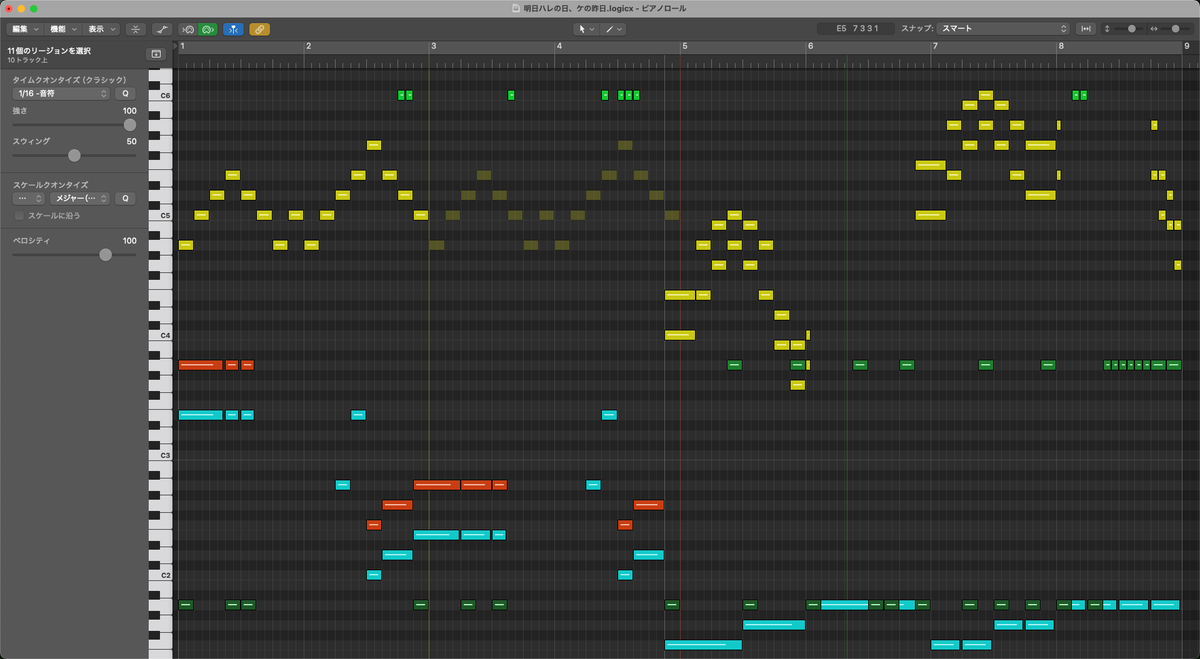Click the スケールクオンタイズ heading
The image size is (1200, 659).
coord(50,185)
